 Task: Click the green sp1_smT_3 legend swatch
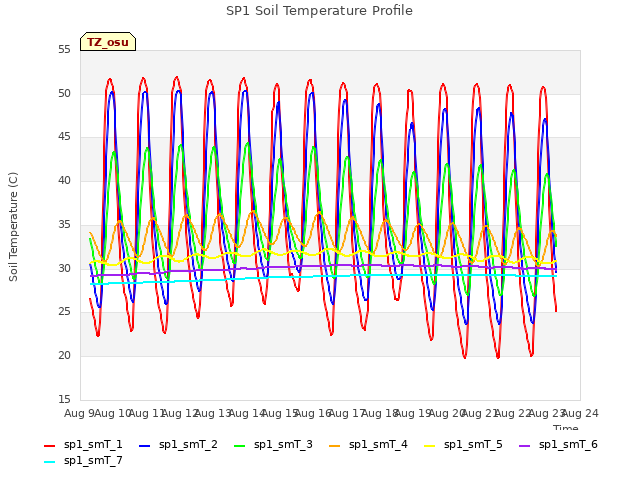(240, 446)
